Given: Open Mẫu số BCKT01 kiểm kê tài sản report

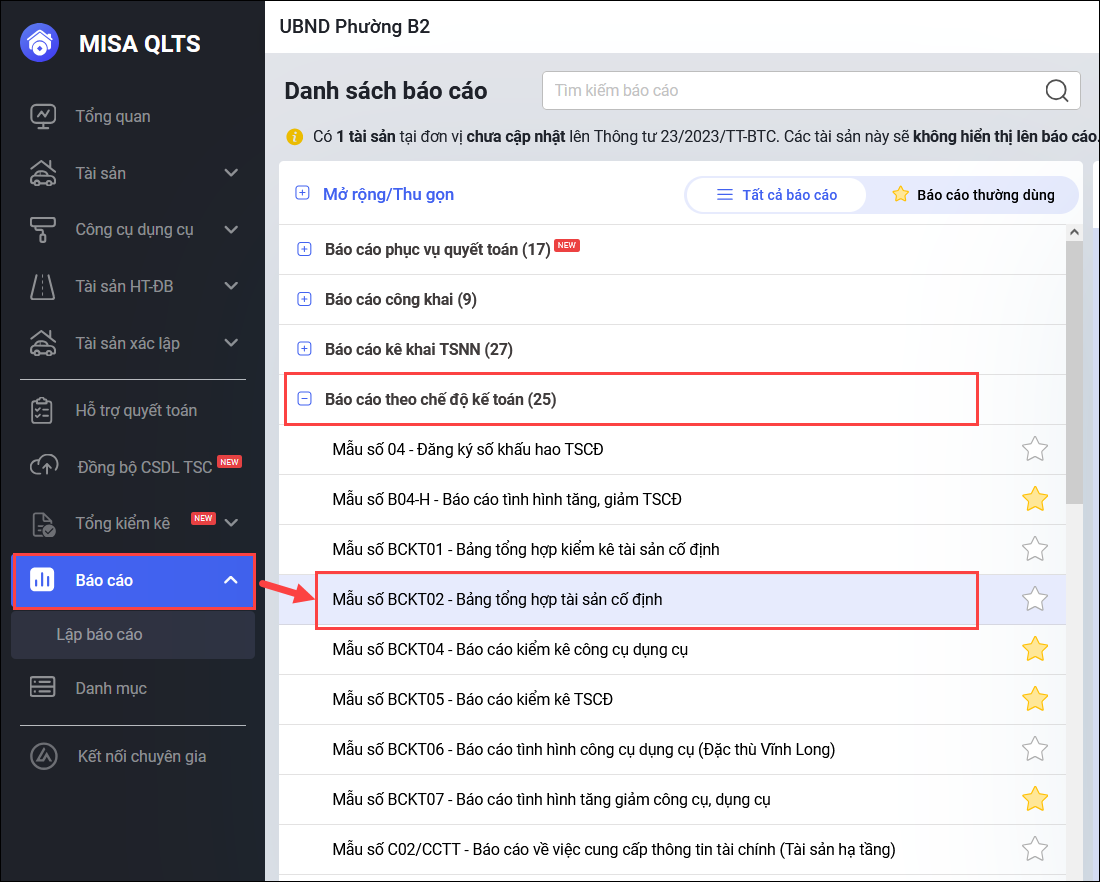Looking at the screenshot, I should pos(672,549).
